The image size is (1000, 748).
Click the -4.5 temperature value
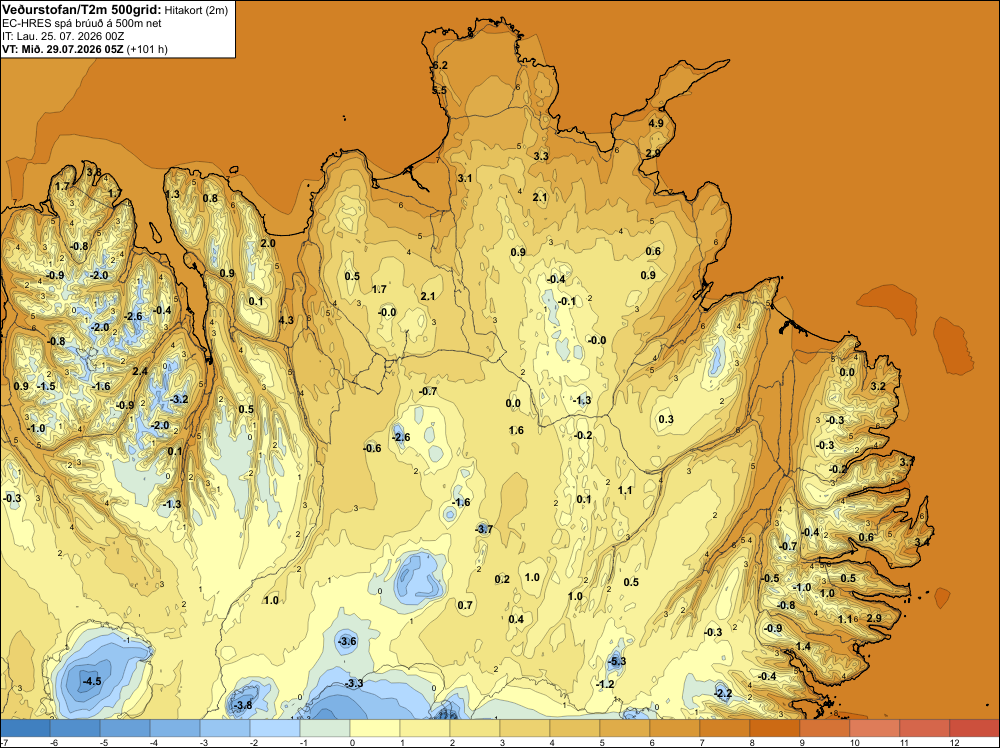[x=92, y=682]
